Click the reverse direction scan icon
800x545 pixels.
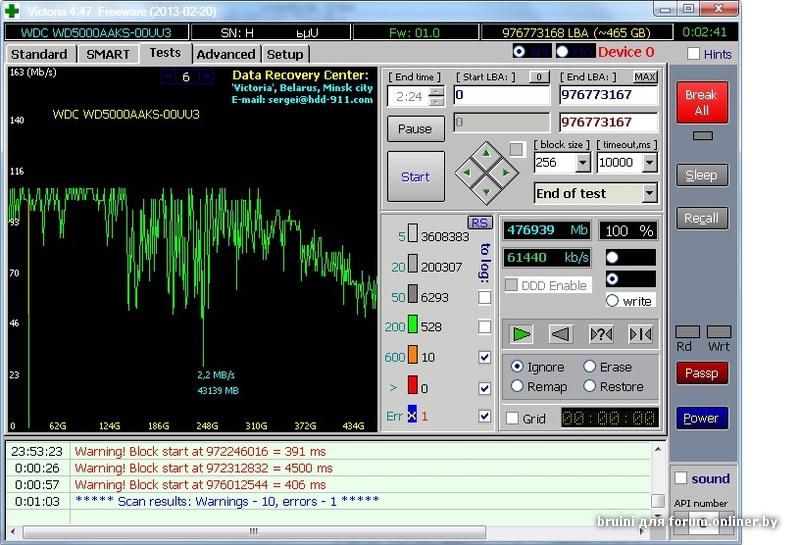pos(561,334)
